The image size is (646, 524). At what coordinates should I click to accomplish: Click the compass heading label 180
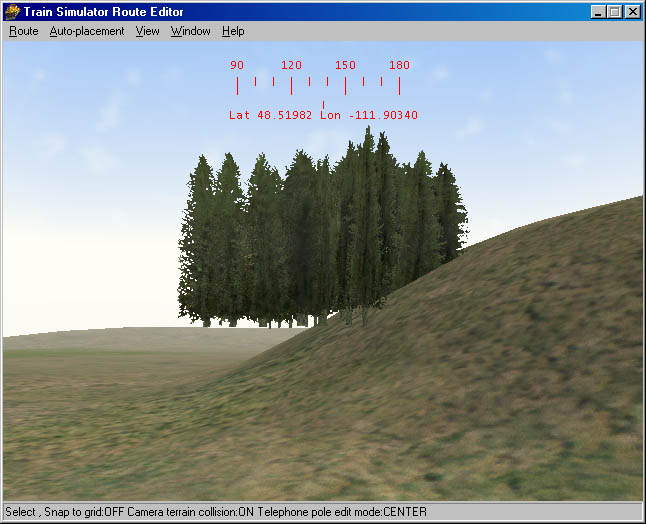(x=399, y=65)
